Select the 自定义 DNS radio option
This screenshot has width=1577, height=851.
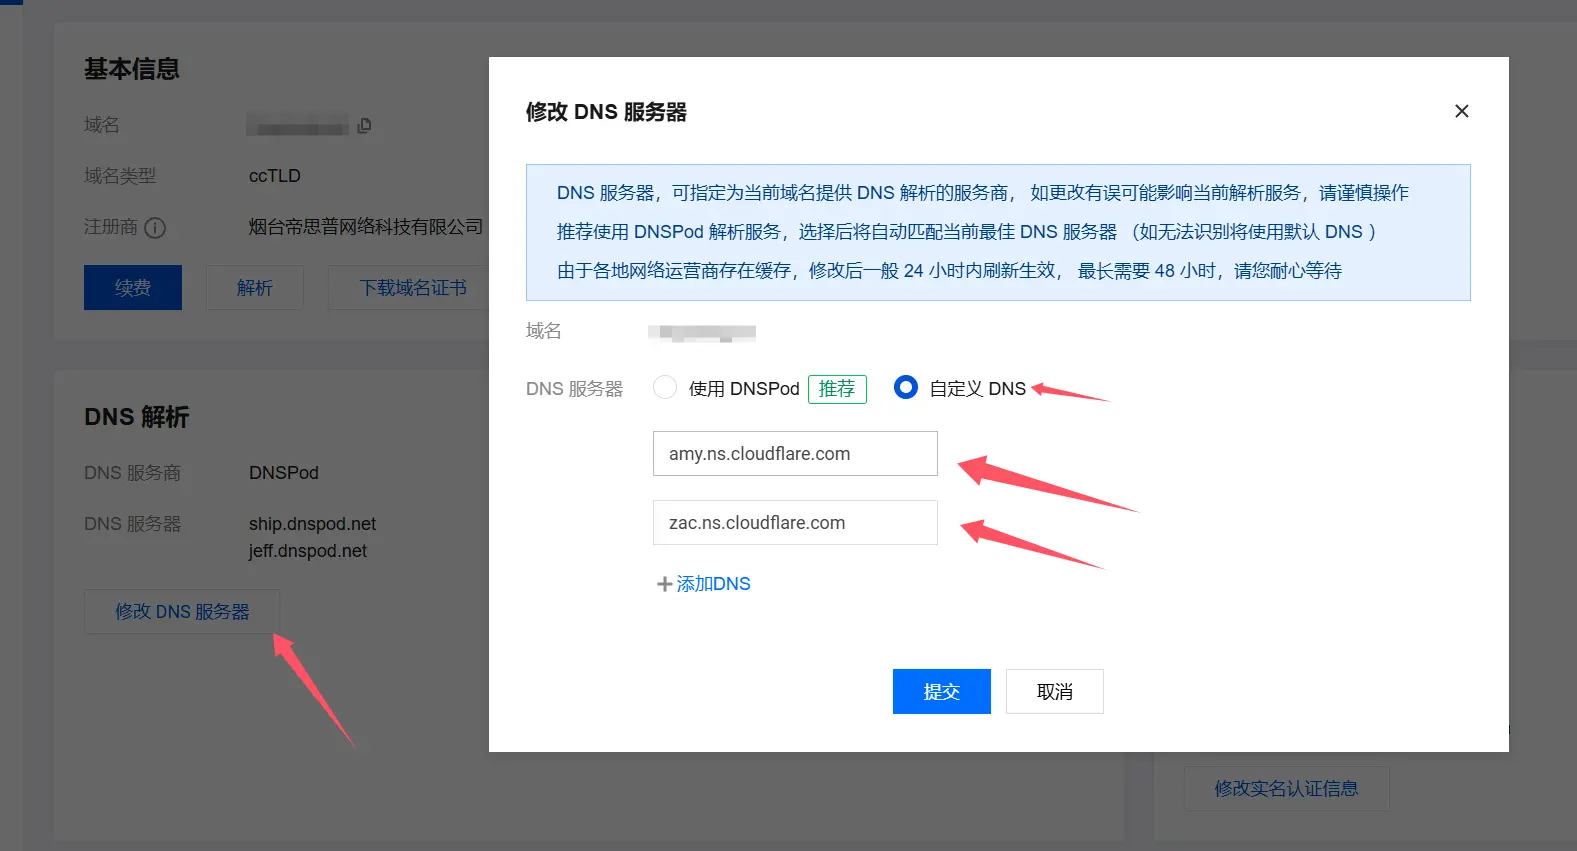pyautogui.click(x=906, y=388)
